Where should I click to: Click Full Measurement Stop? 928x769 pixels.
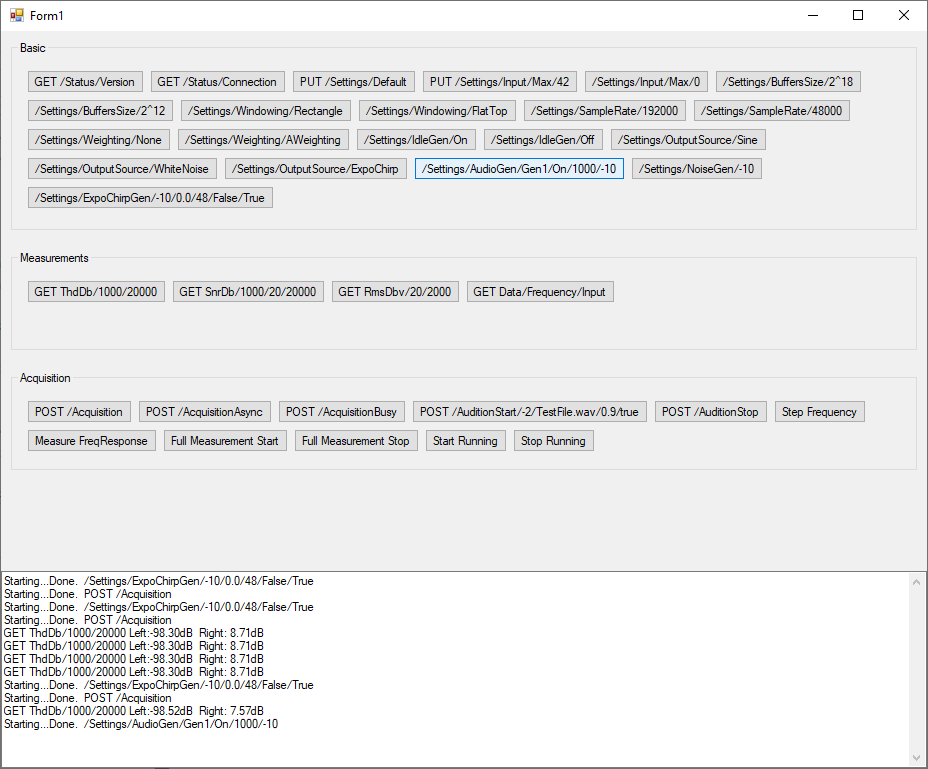pyautogui.click(x=356, y=440)
